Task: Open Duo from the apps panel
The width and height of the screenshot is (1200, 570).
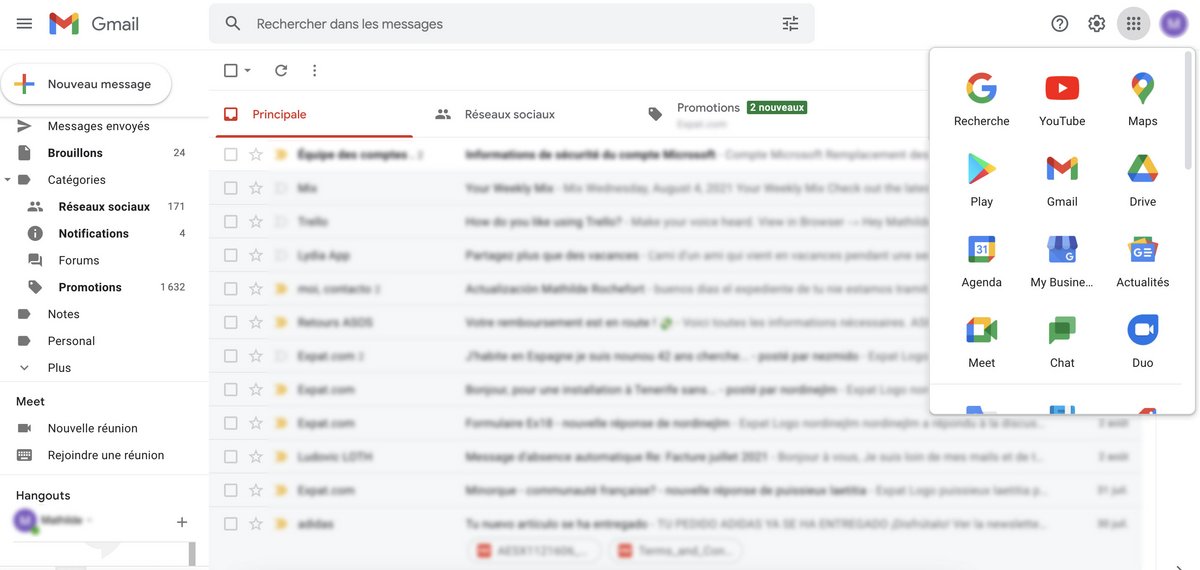Action: 1142,343
